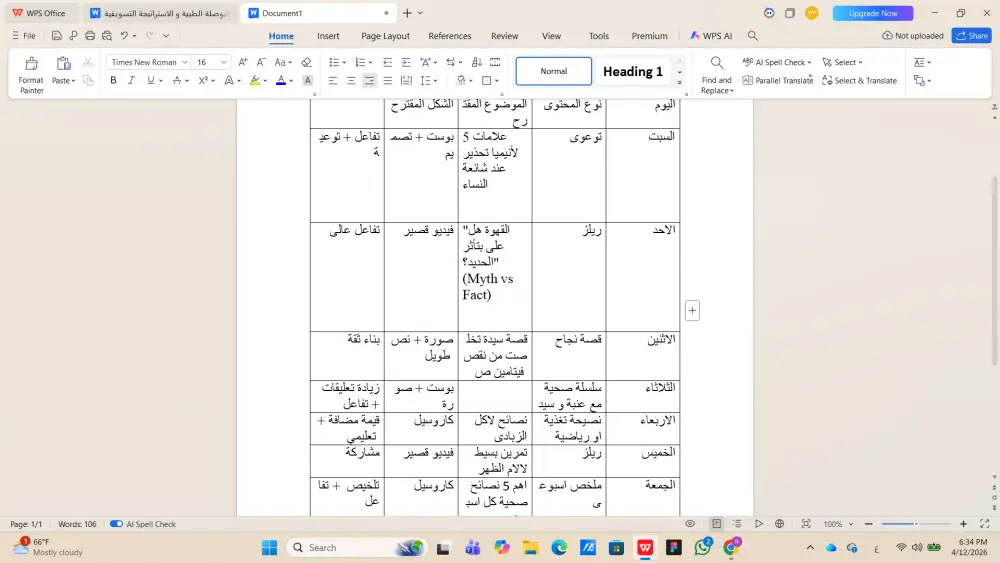Click the Windows Start button
Viewport: 1000px width, 563px height.
coord(270,547)
